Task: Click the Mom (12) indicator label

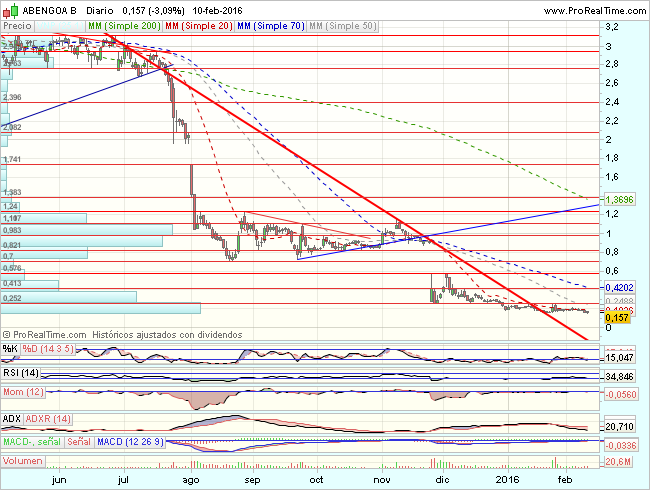Action: point(23,392)
